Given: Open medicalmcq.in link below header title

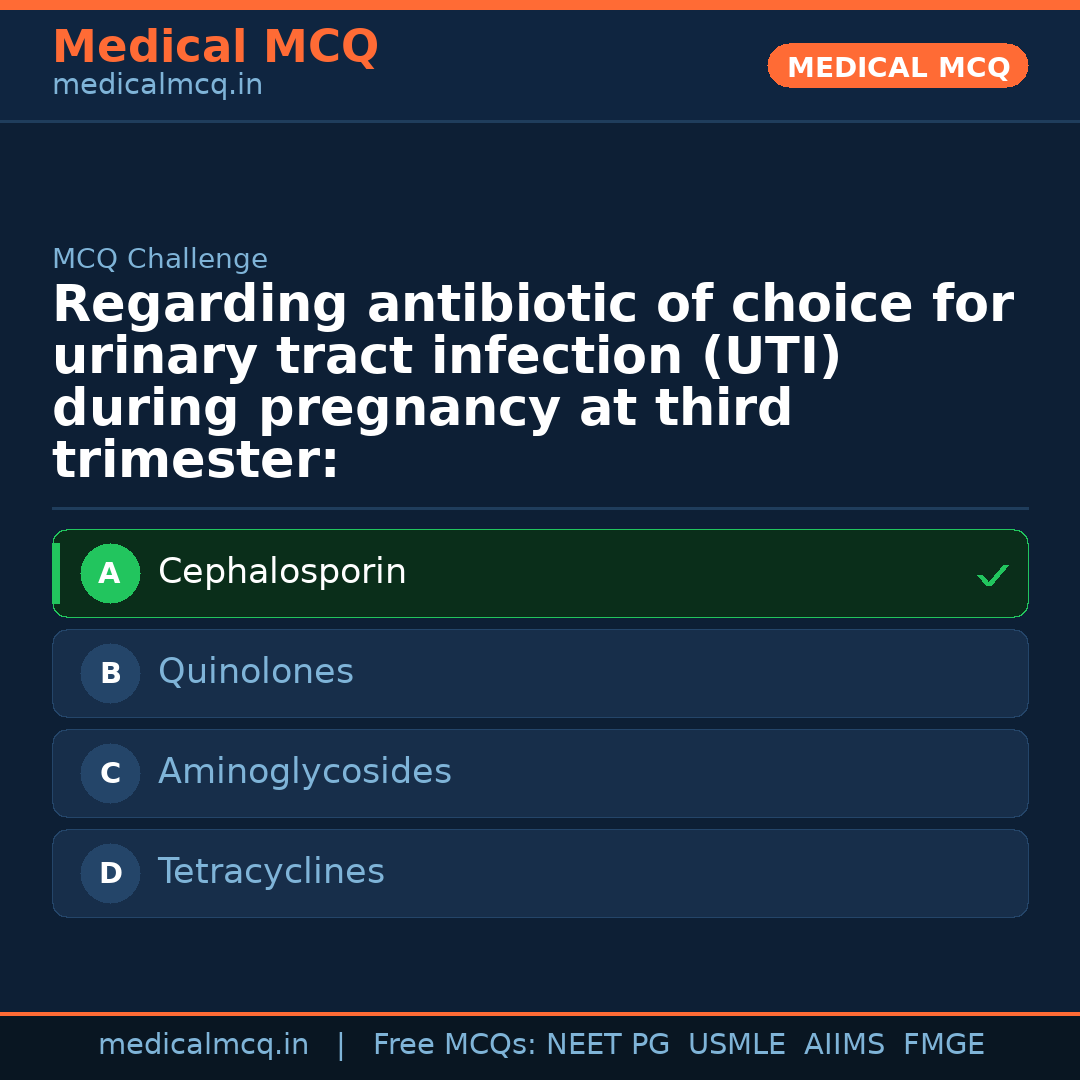Looking at the screenshot, I should (x=157, y=86).
